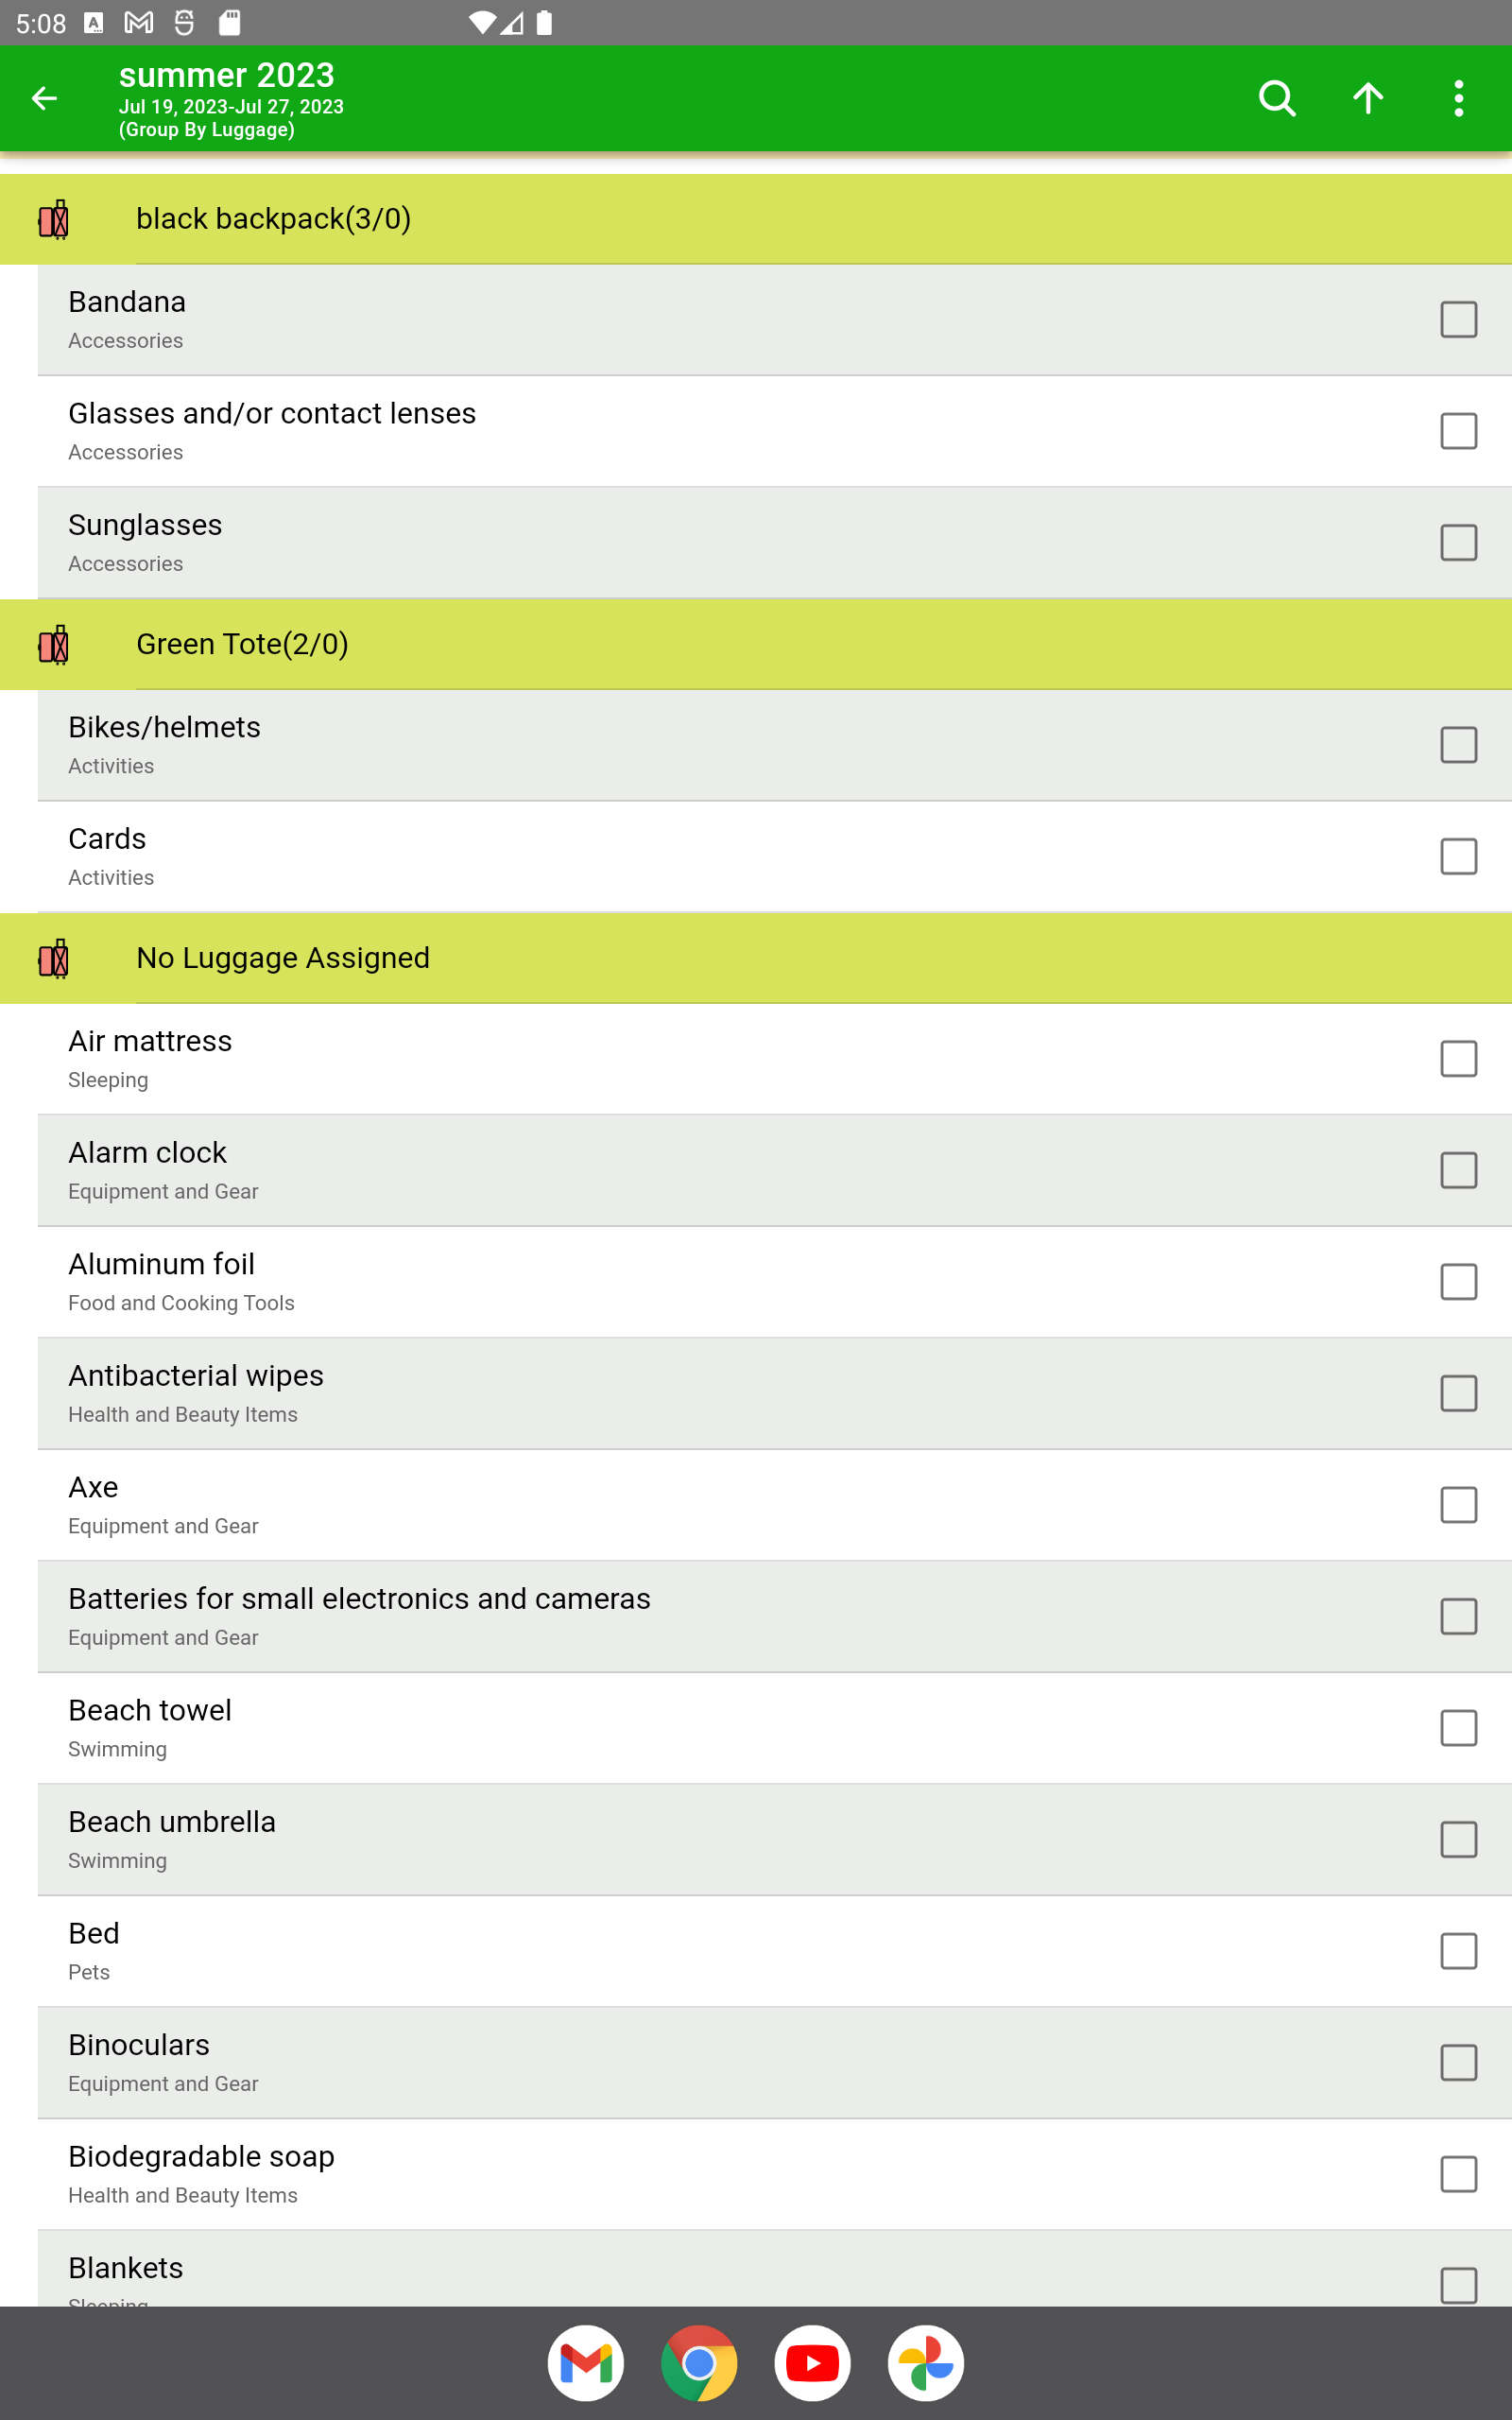Open the three-dot overflow menu

tap(1459, 98)
